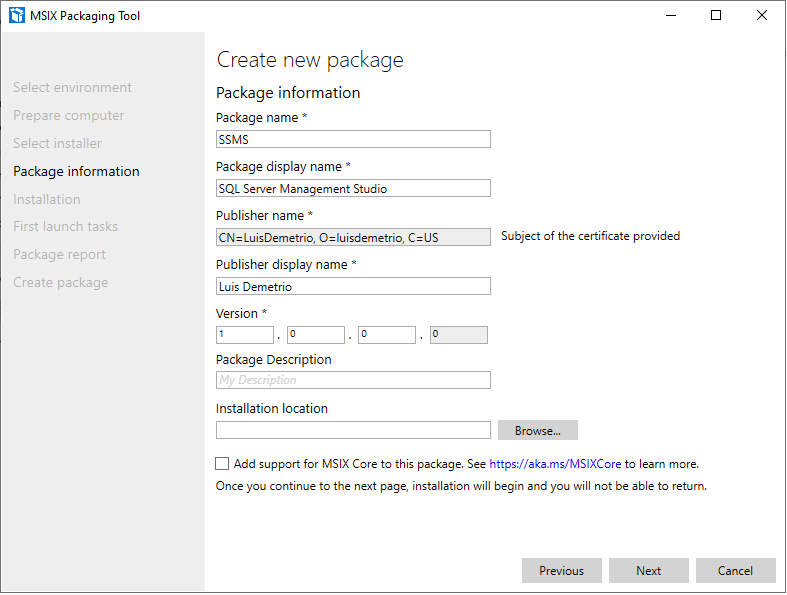Image resolution: width=787 pixels, height=595 pixels.
Task: Edit the Publisher display name Luis Demetrio field
Action: pos(353,286)
